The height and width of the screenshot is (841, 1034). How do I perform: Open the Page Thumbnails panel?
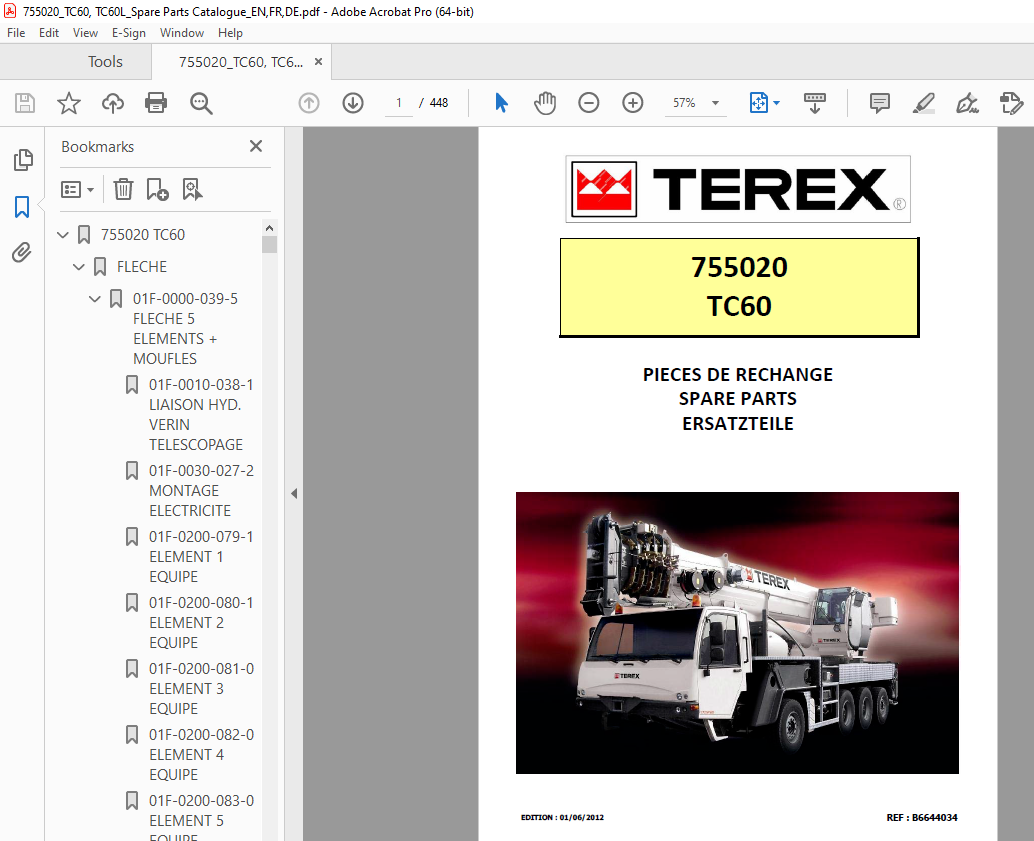22,160
